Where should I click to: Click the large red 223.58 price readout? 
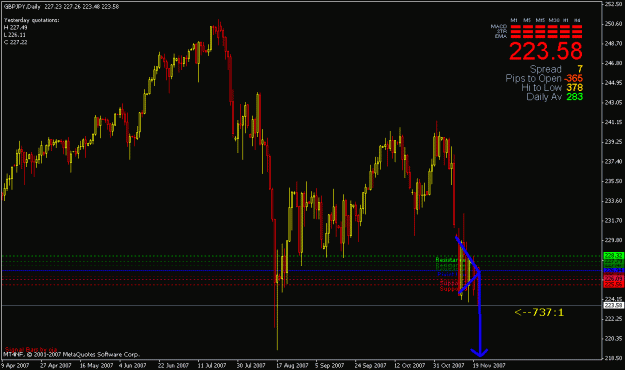pos(546,51)
